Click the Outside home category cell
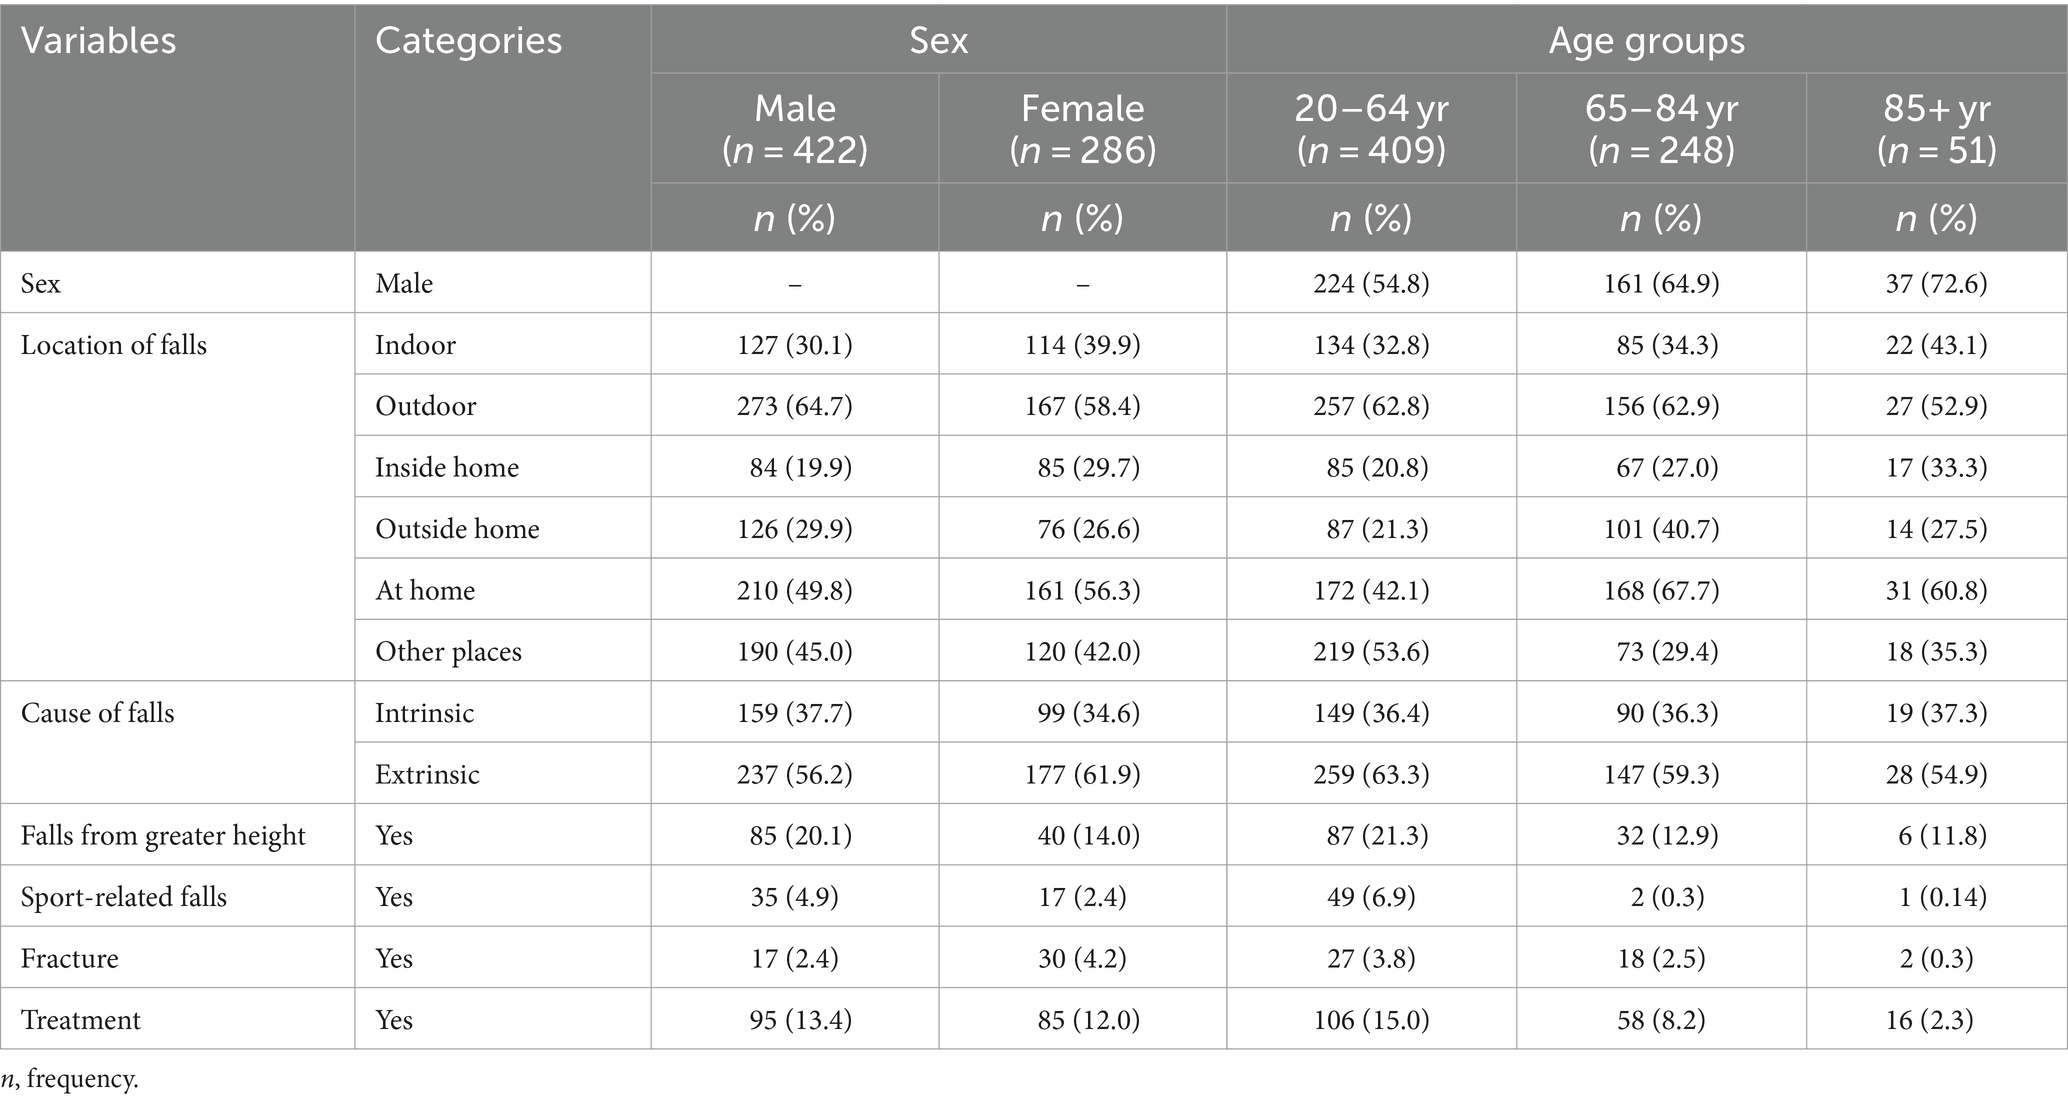 pyautogui.click(x=457, y=529)
